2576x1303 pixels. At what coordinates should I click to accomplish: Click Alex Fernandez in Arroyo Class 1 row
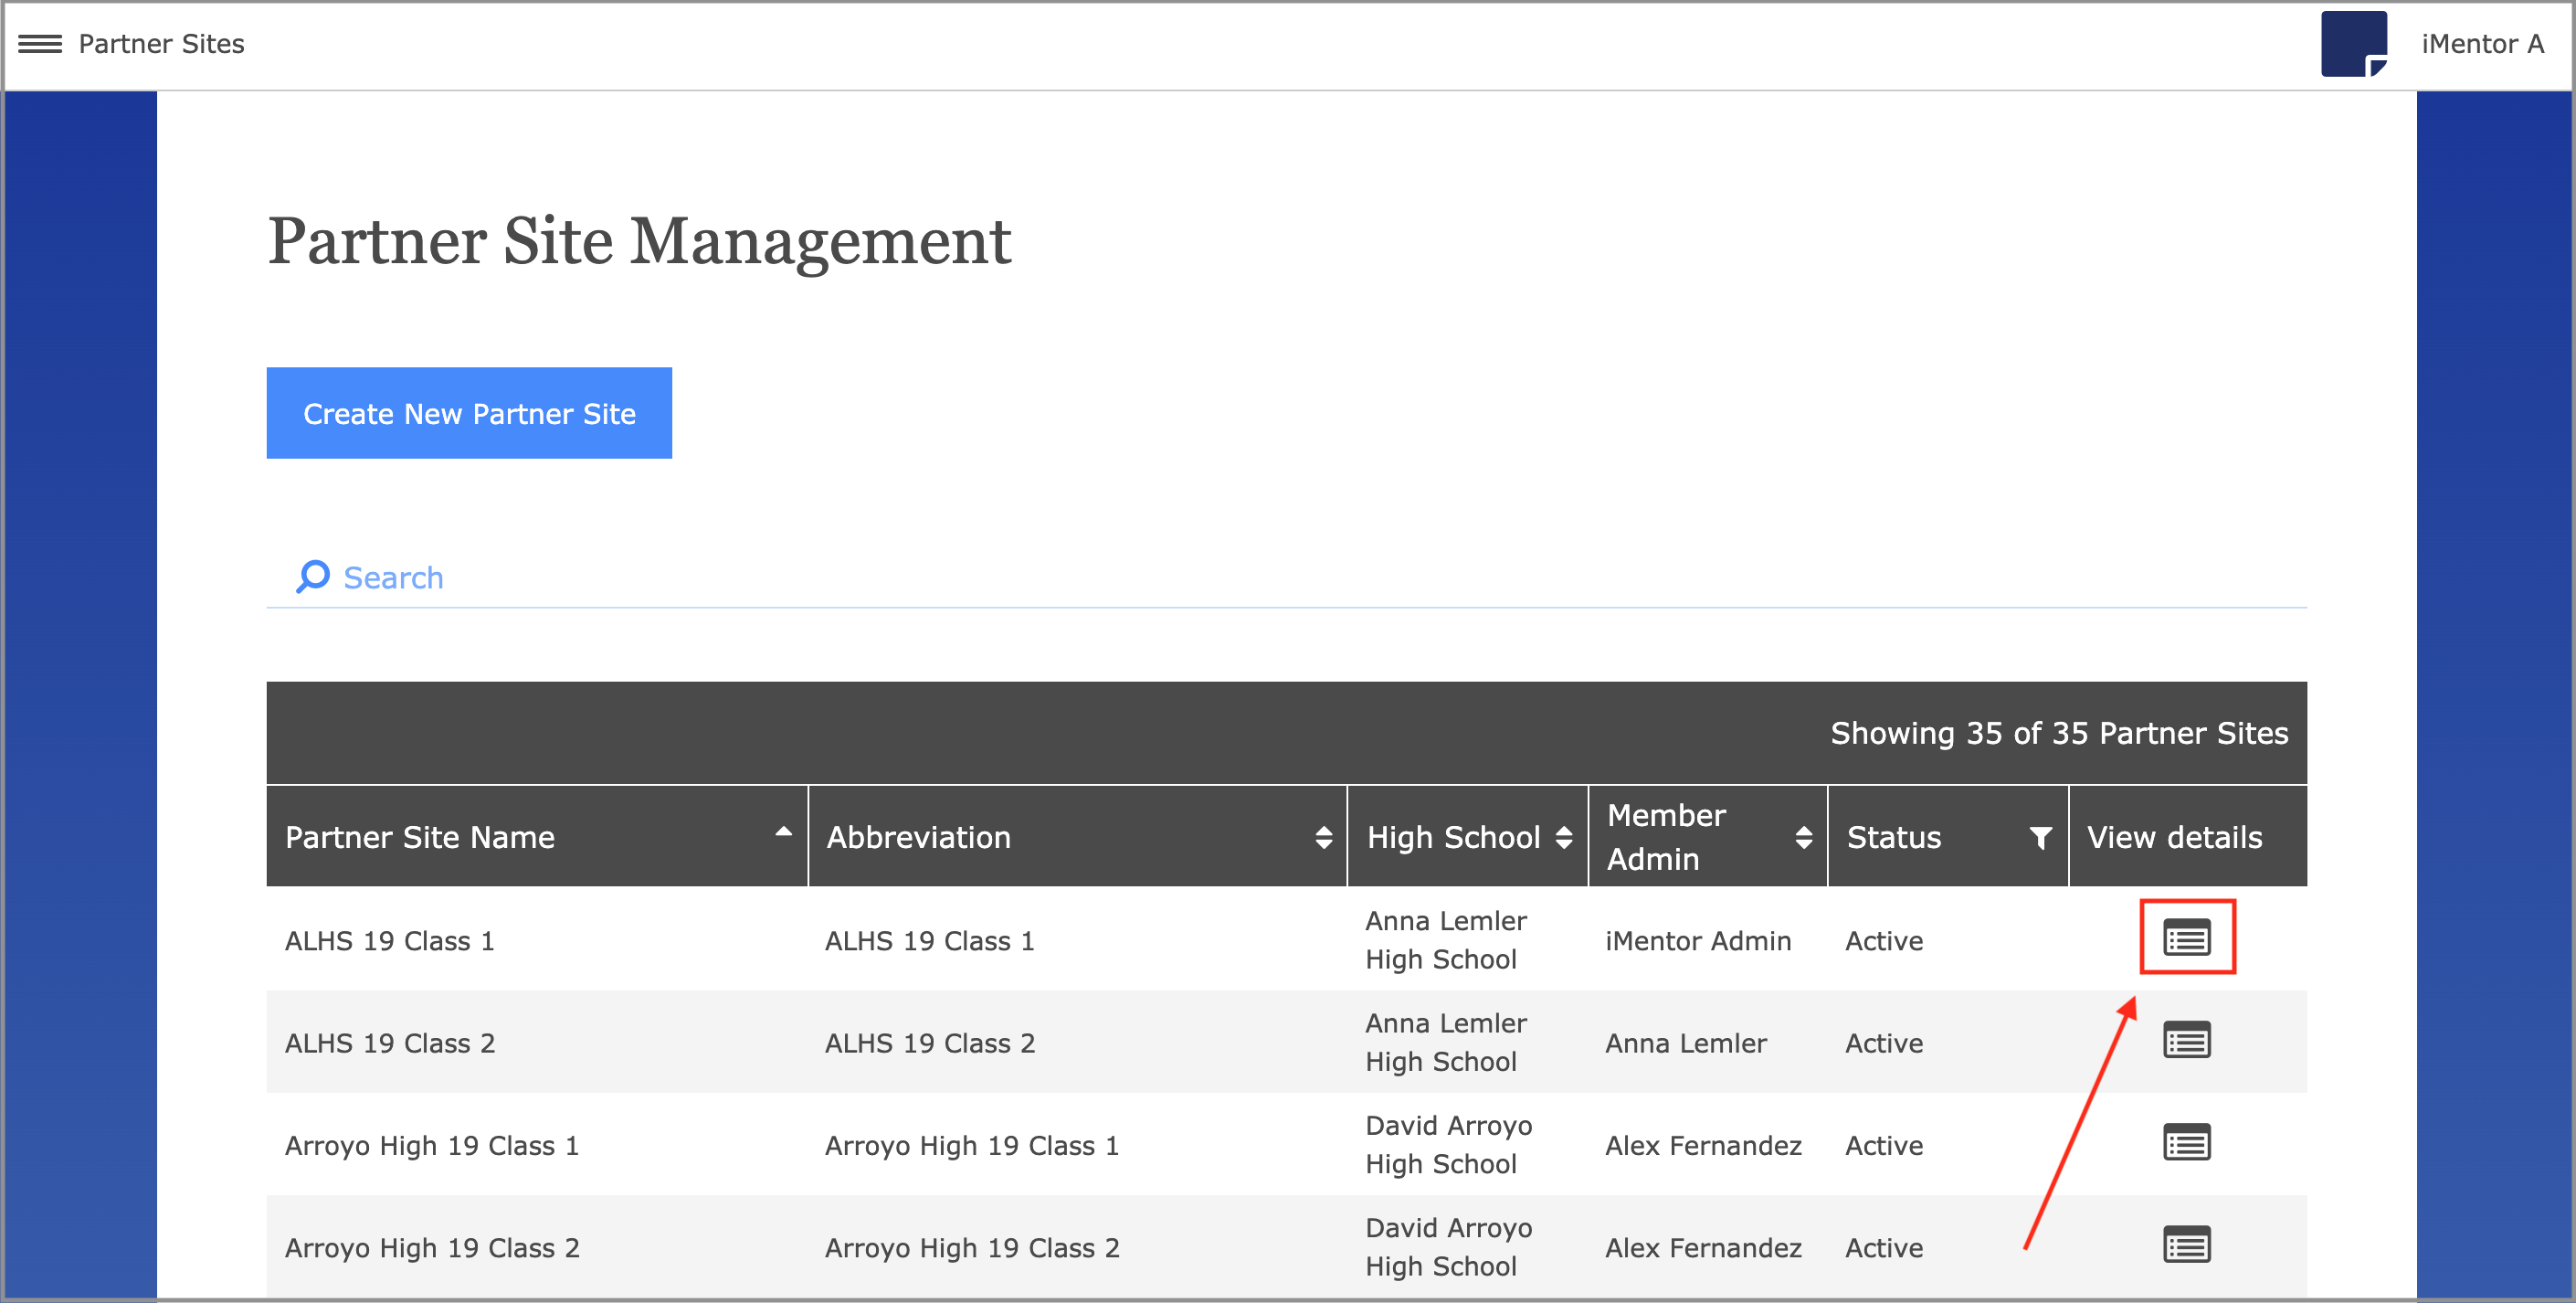[x=1703, y=1146]
